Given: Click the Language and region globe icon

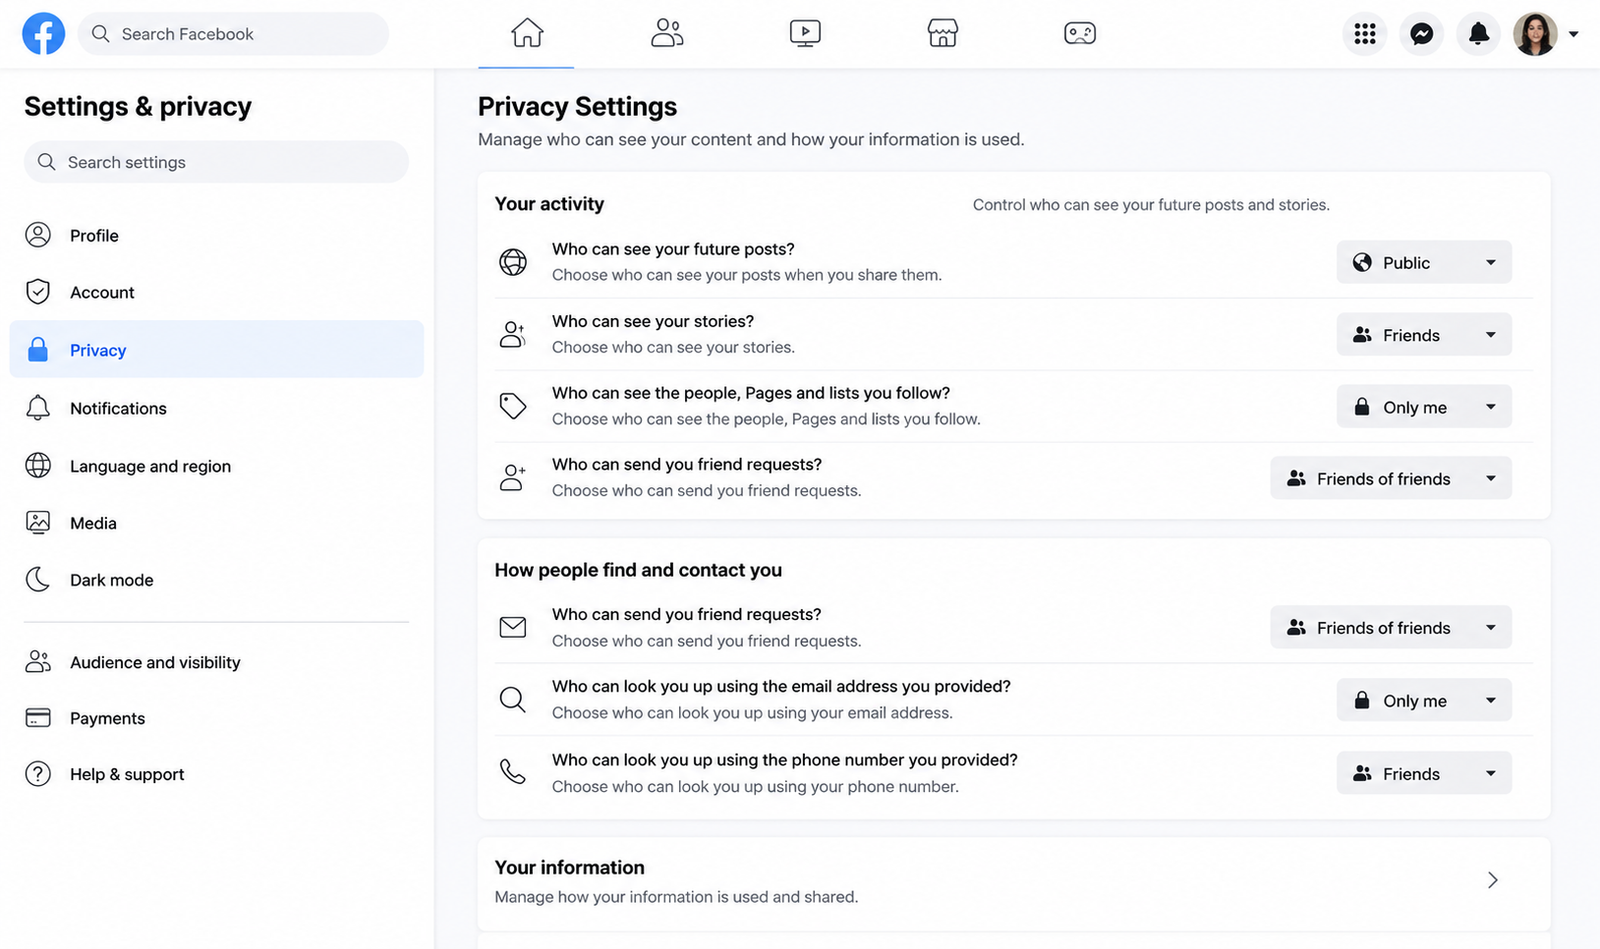Looking at the screenshot, I should tap(38, 465).
